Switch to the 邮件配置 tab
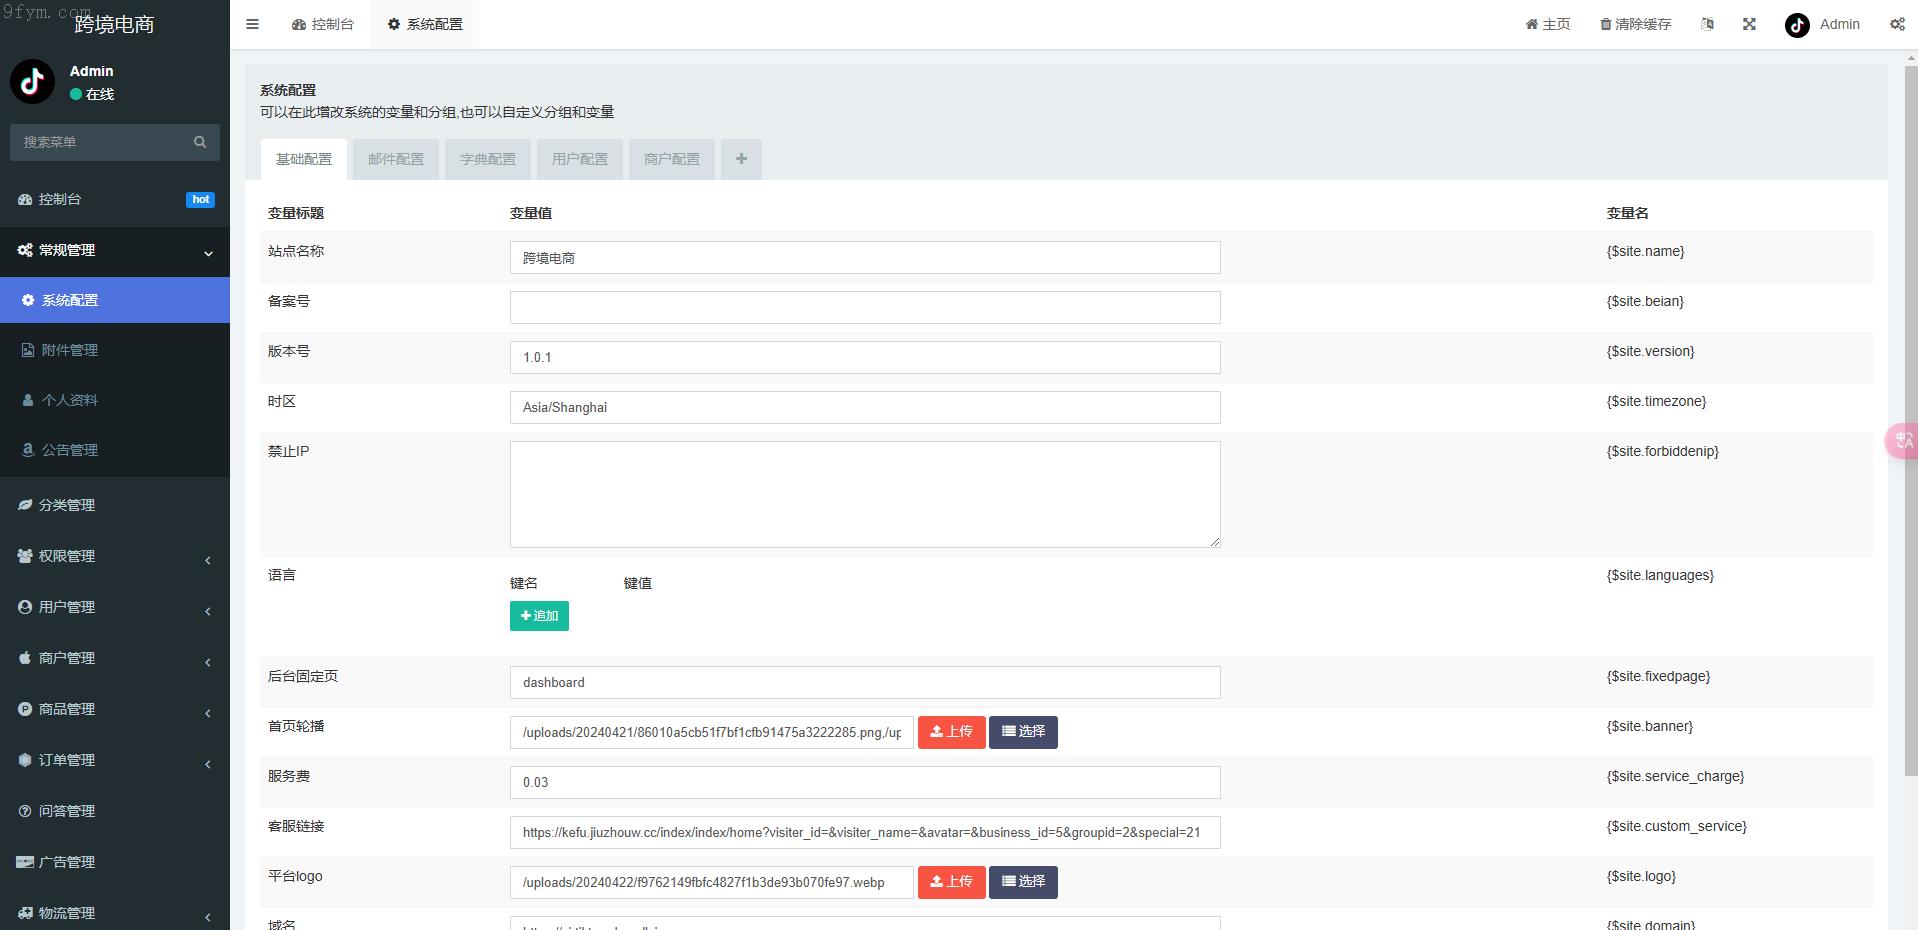Screen dimensions: 1918x930 pyautogui.click(x=396, y=159)
